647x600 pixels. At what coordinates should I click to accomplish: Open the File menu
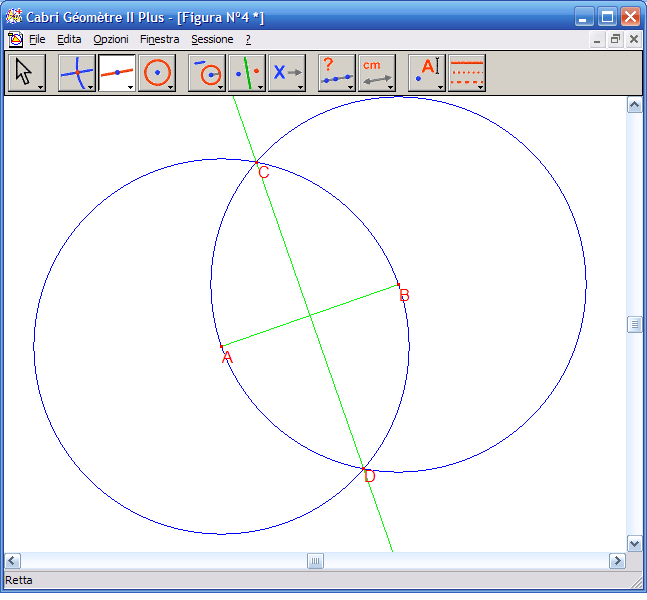(37, 40)
